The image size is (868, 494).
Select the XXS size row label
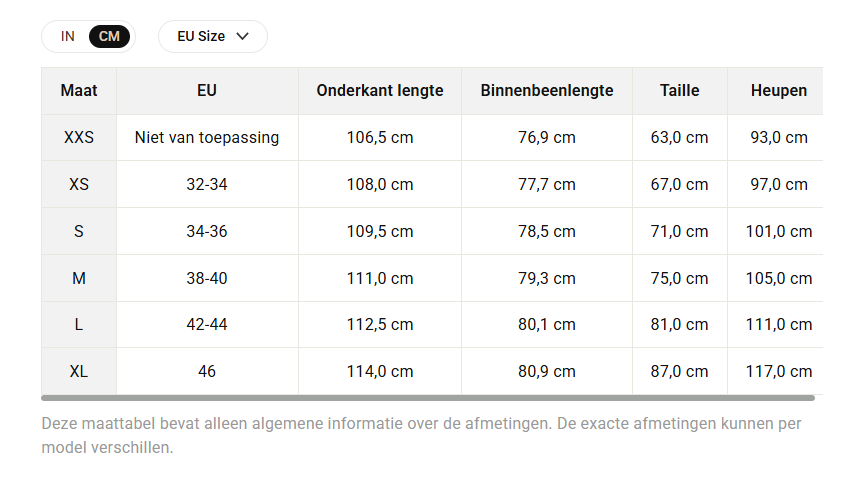coord(79,137)
